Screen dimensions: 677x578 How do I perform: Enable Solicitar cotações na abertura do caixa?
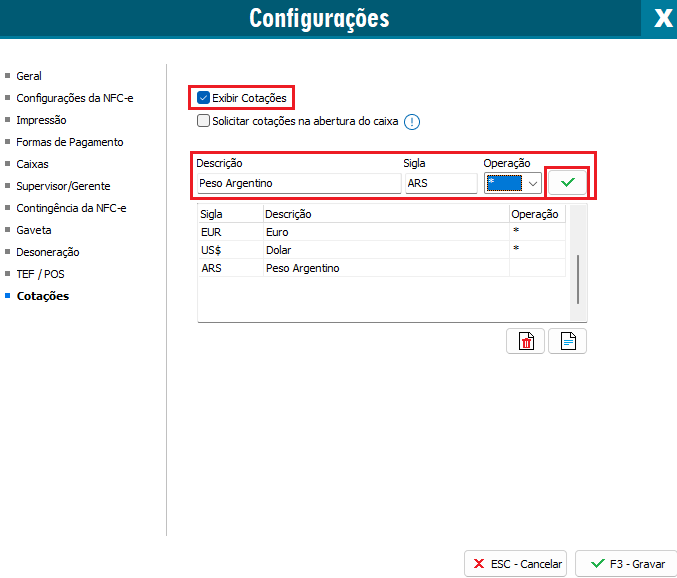point(204,121)
